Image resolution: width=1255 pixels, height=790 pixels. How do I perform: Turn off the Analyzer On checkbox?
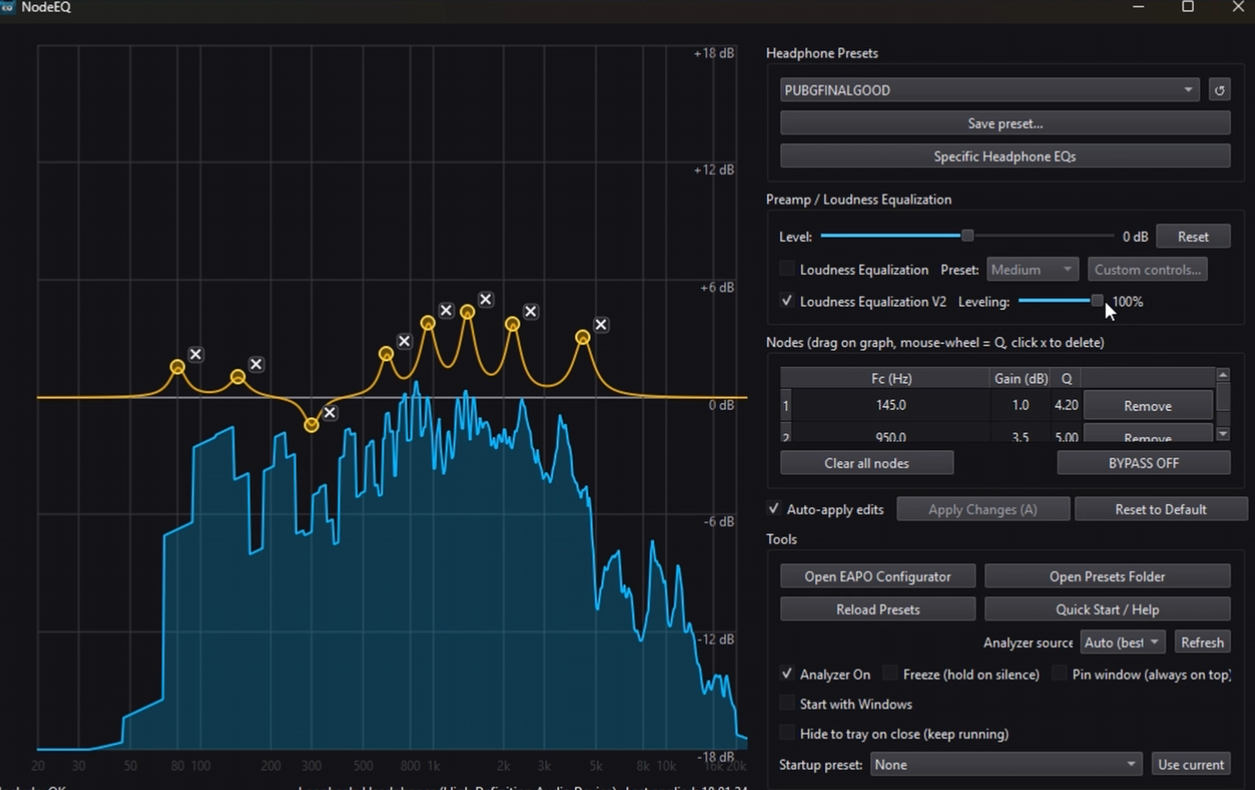click(x=787, y=674)
